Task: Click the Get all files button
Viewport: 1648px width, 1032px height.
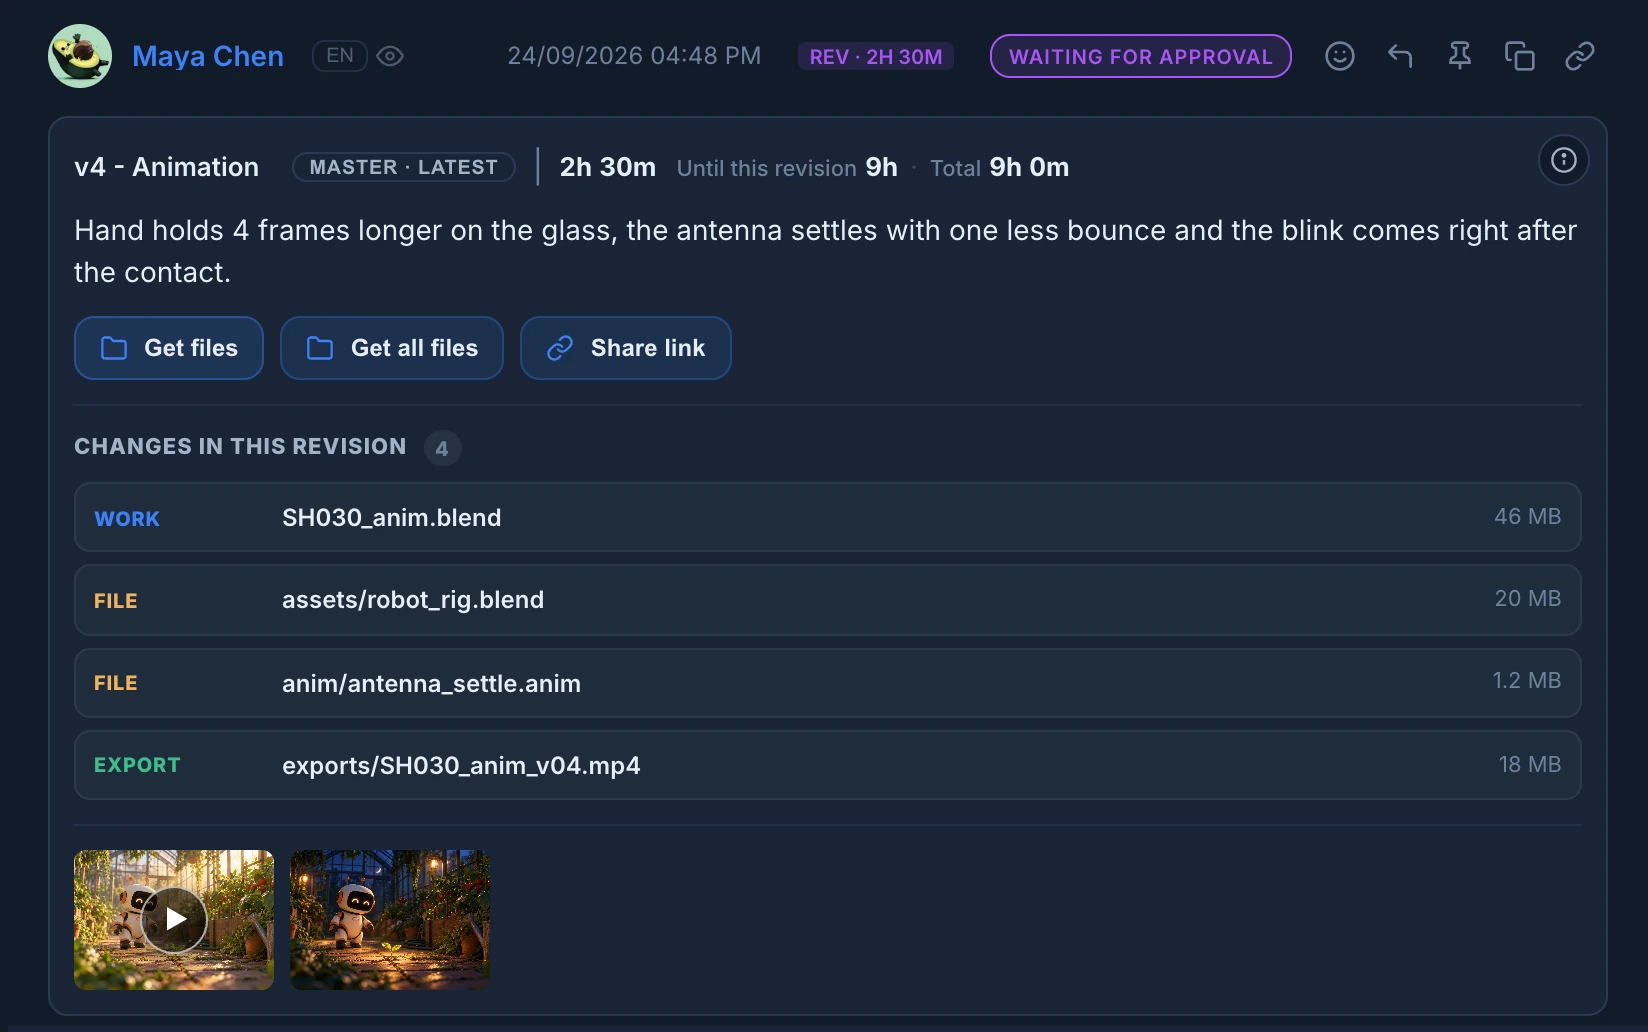Action: tap(392, 348)
